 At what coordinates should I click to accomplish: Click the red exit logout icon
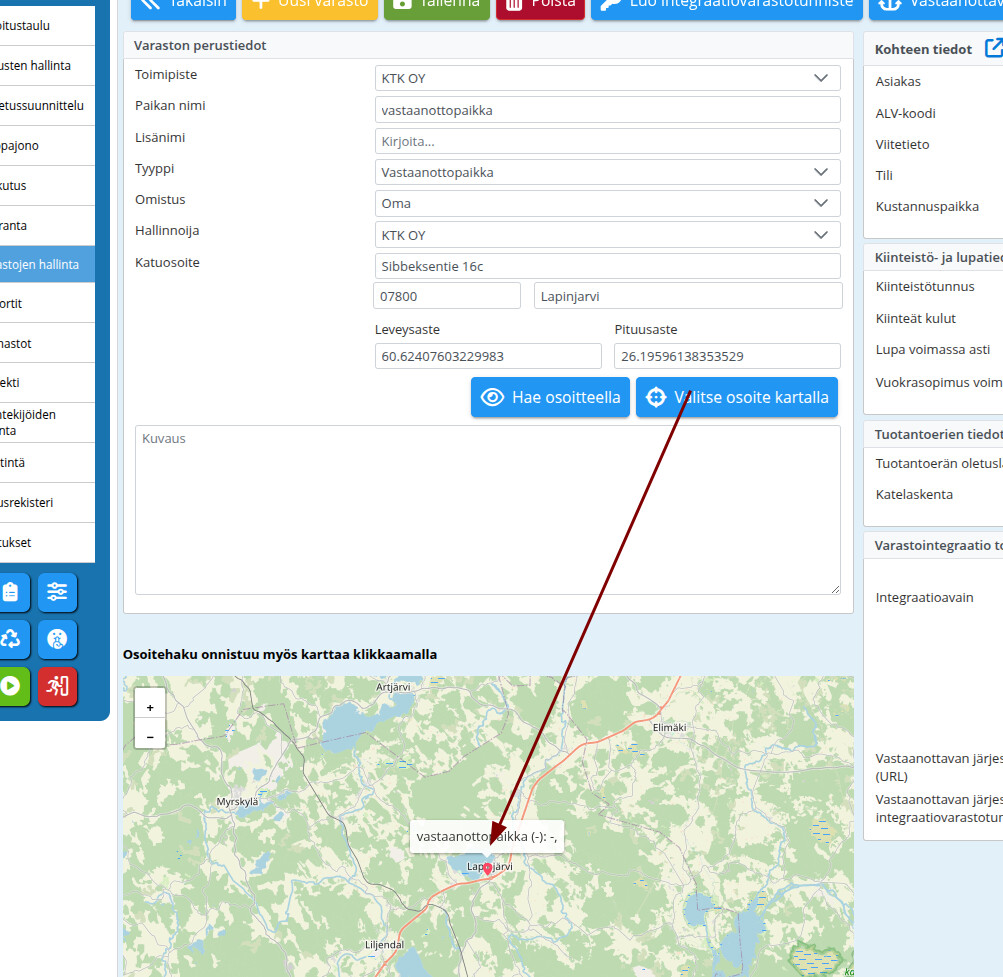(x=57, y=686)
